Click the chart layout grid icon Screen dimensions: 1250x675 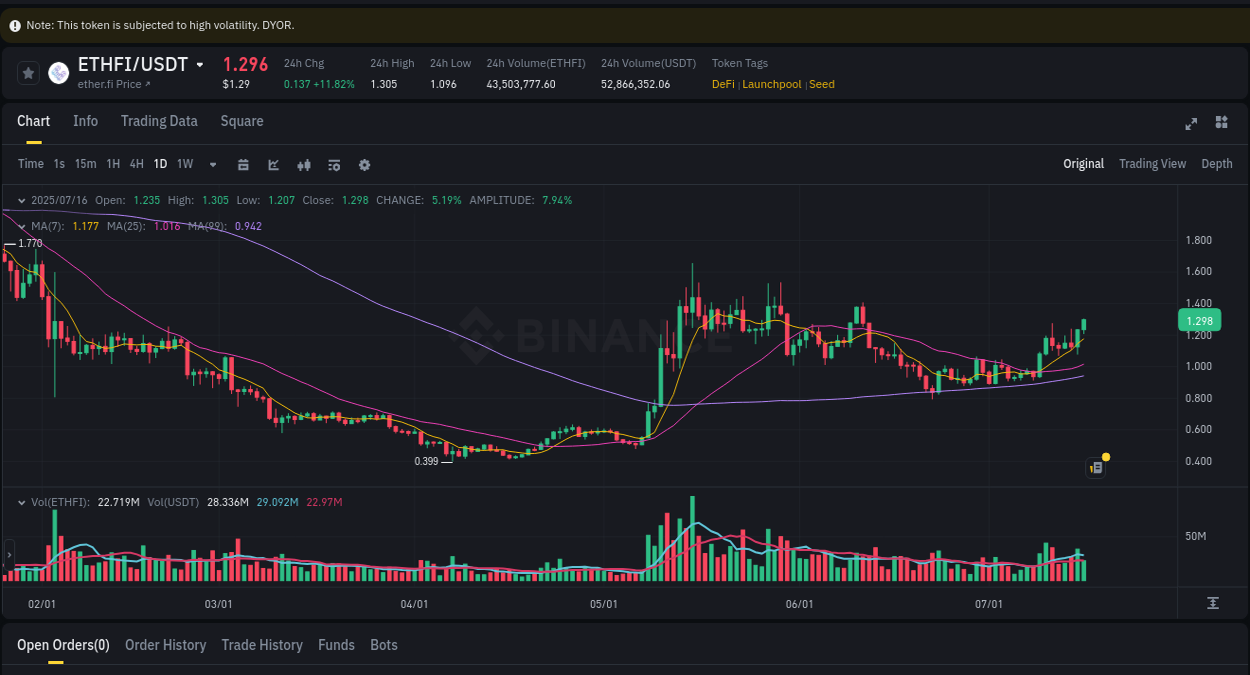click(1221, 122)
